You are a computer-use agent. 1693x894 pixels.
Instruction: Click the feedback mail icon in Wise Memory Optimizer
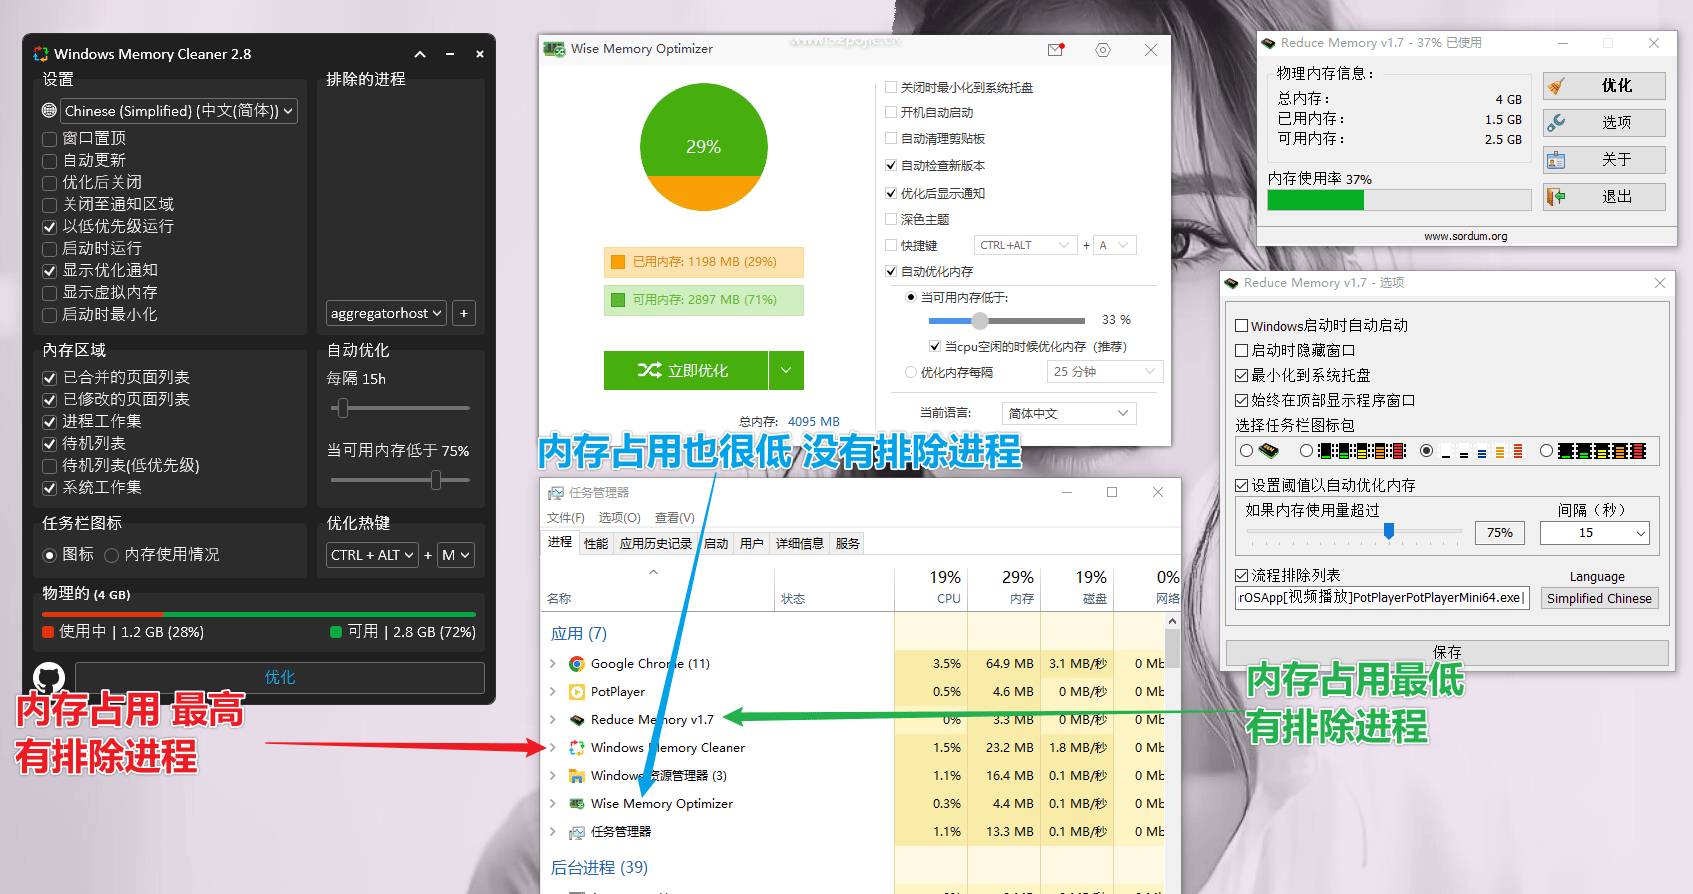(x=1056, y=50)
